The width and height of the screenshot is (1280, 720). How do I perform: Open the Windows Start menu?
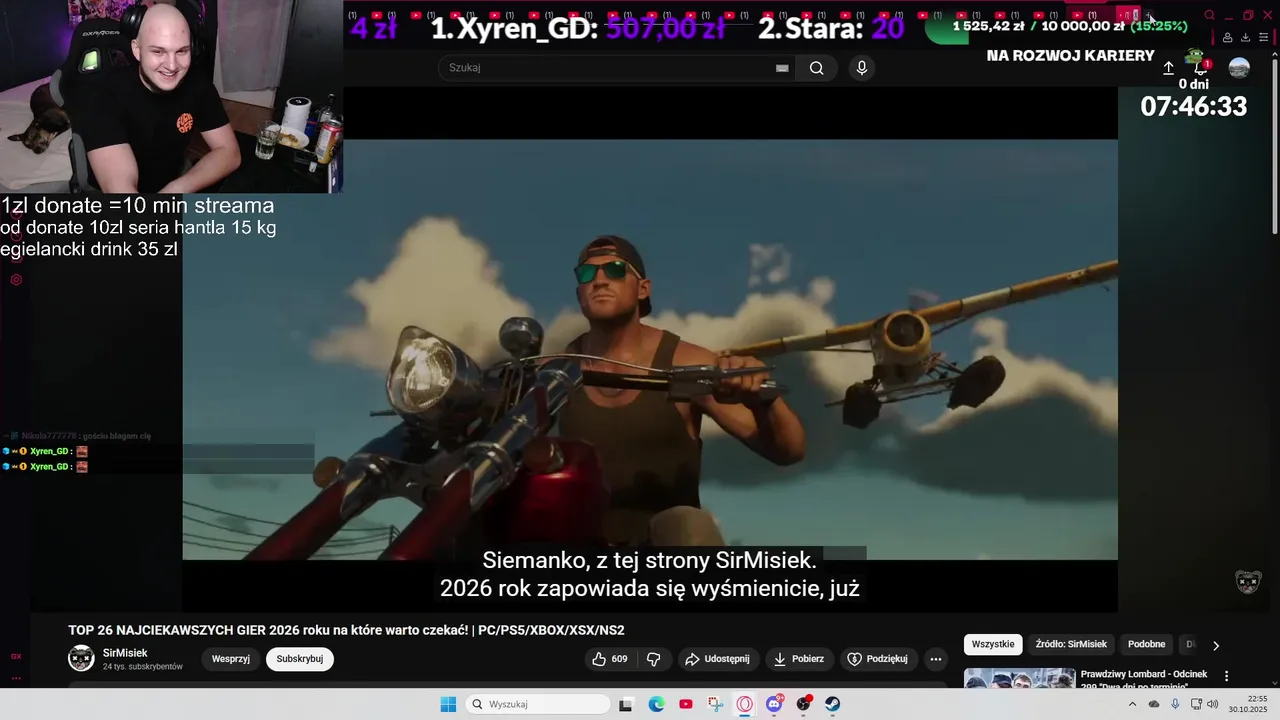click(448, 704)
